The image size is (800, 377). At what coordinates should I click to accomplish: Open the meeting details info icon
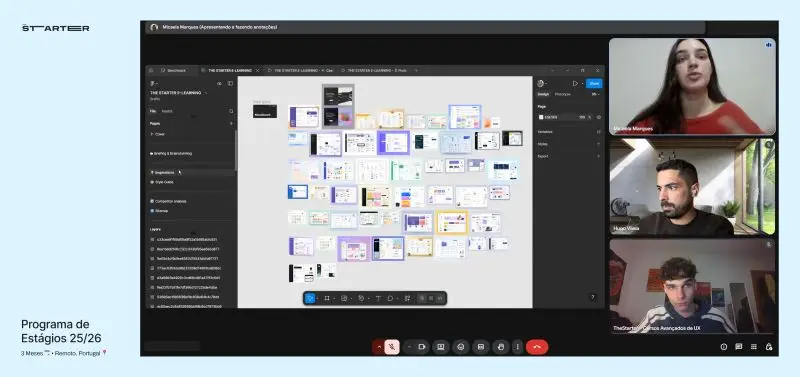pyautogui.click(x=723, y=347)
